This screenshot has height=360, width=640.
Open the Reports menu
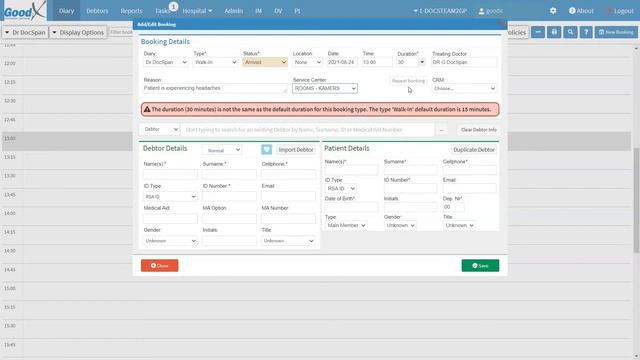pyautogui.click(x=131, y=11)
